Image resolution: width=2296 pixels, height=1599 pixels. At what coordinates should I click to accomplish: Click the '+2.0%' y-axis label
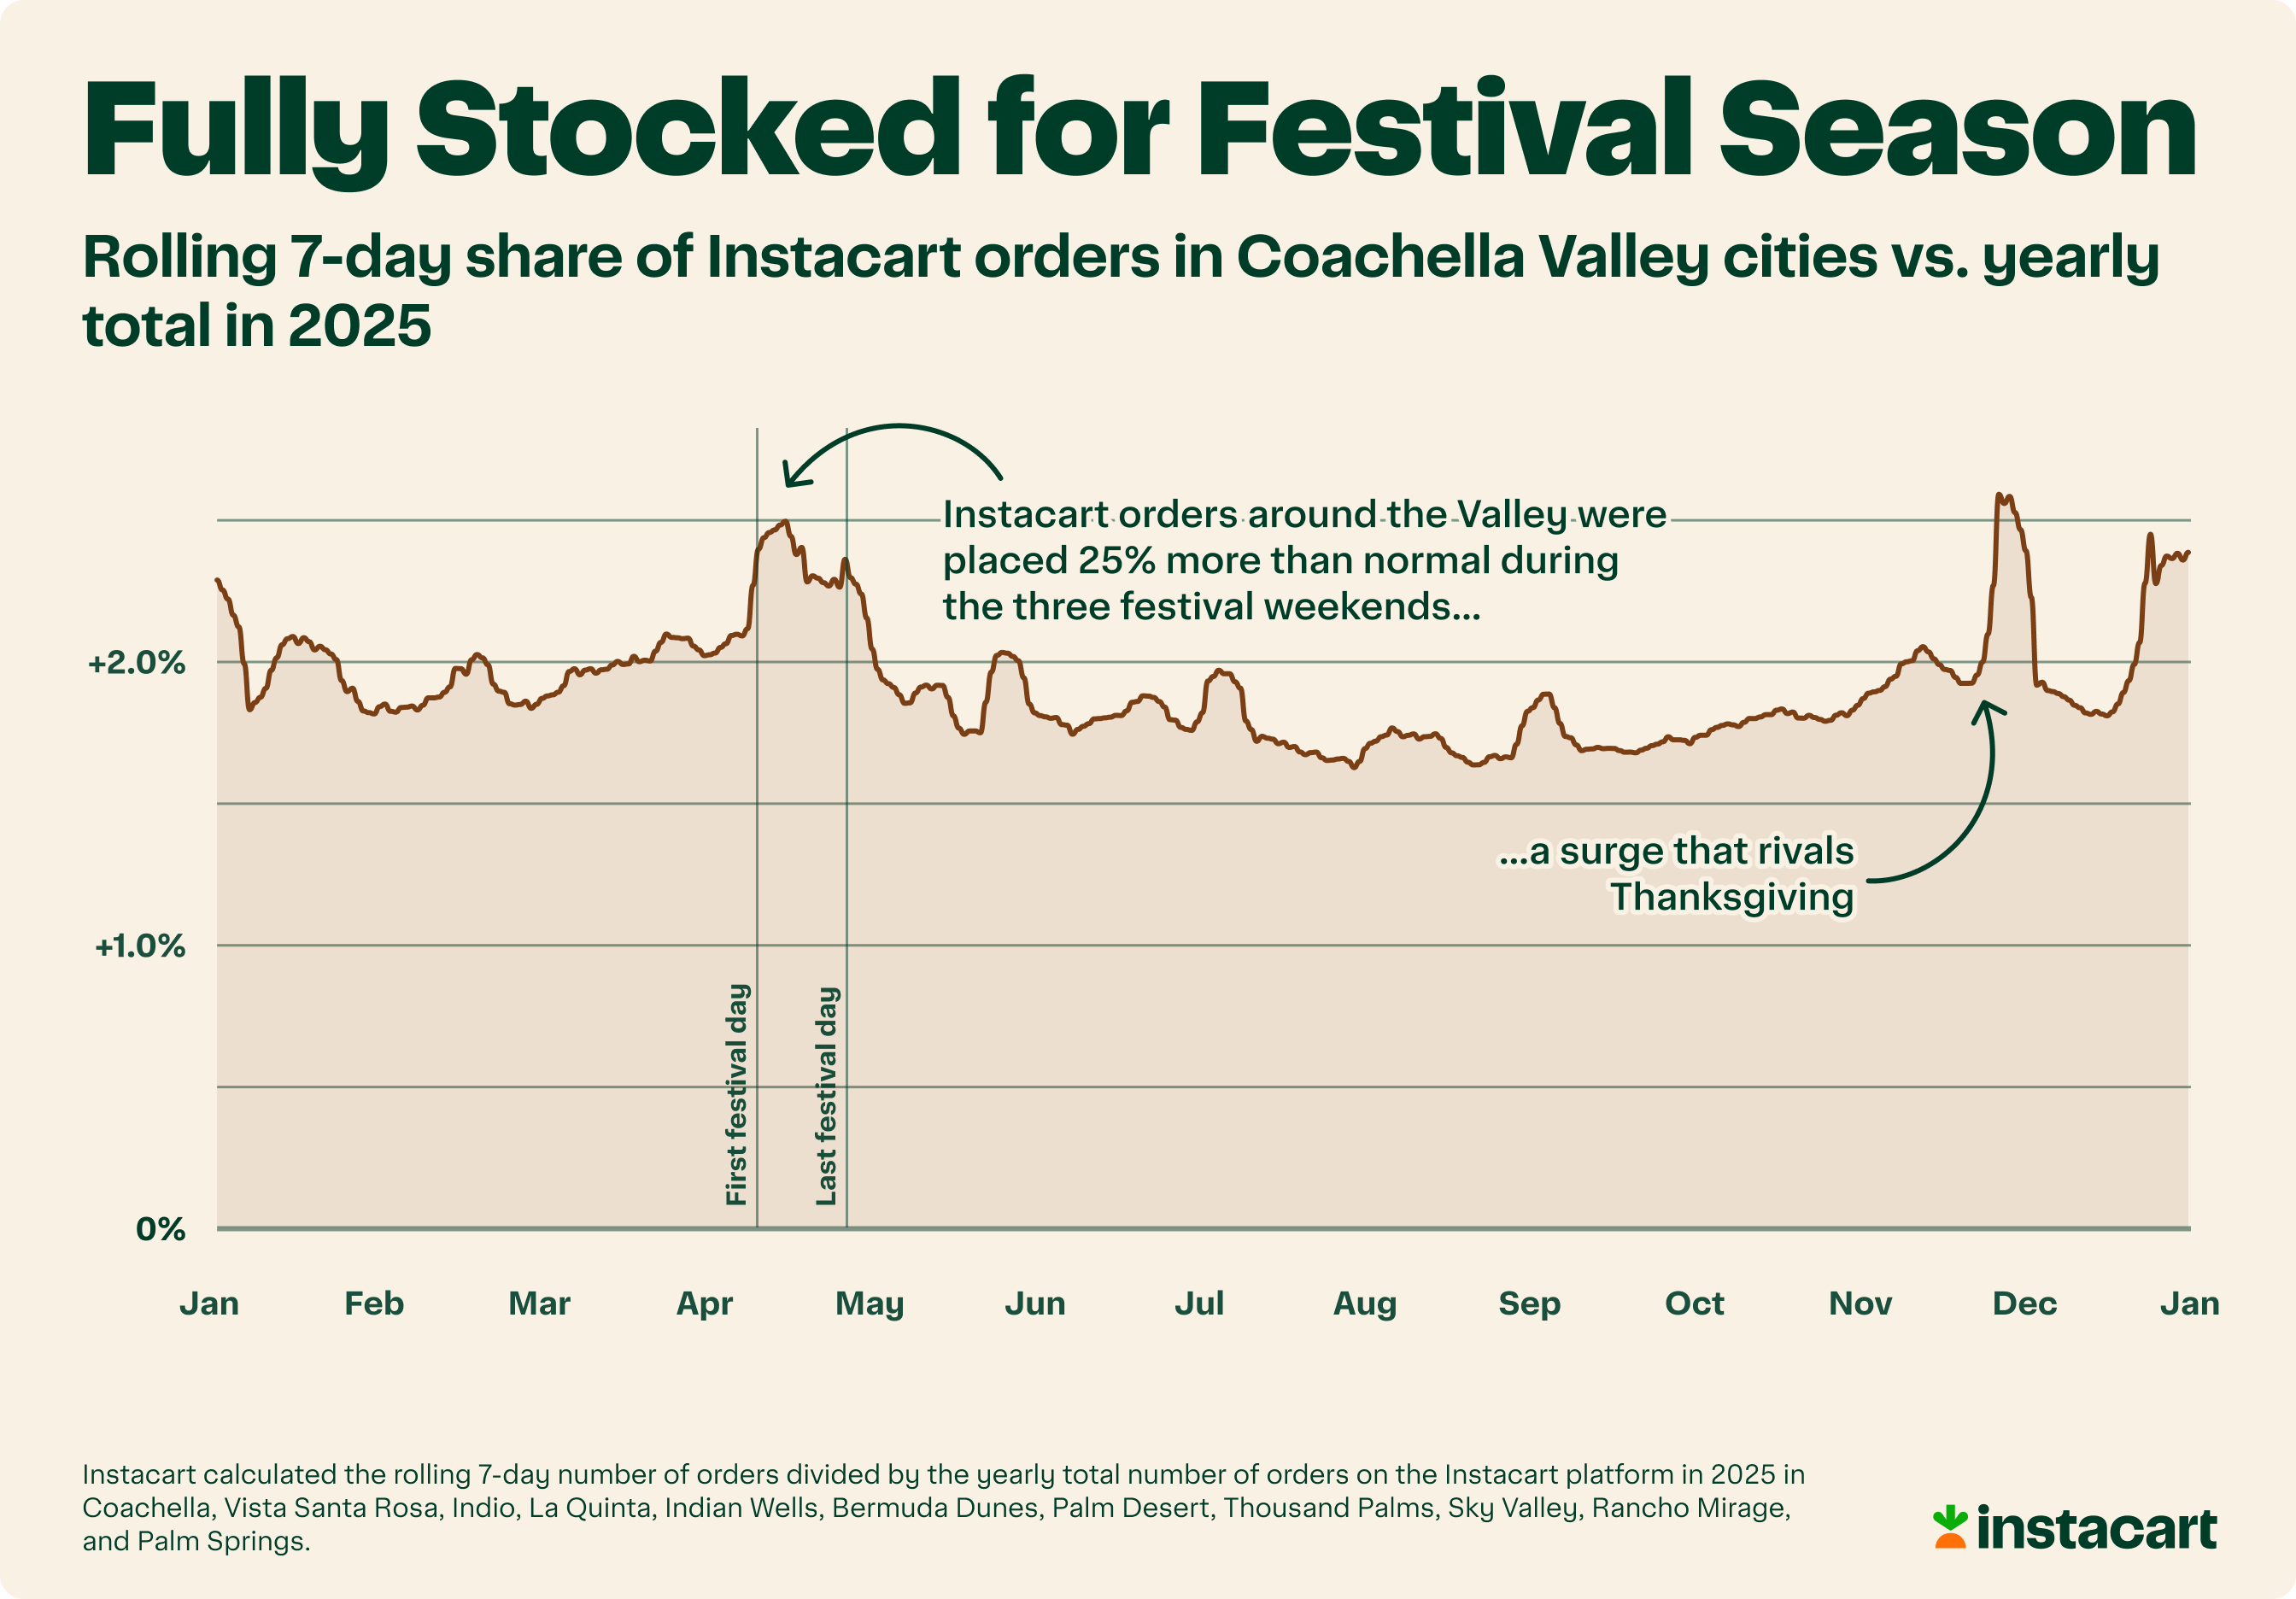click(x=137, y=663)
